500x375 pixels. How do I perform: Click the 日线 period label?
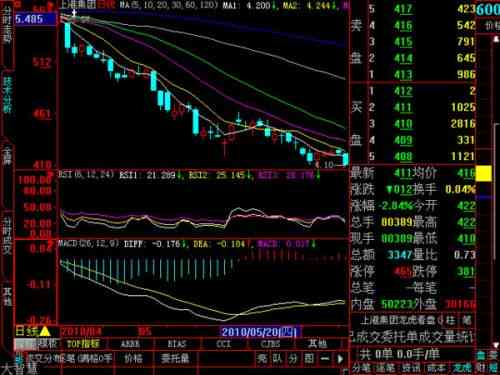point(27,331)
